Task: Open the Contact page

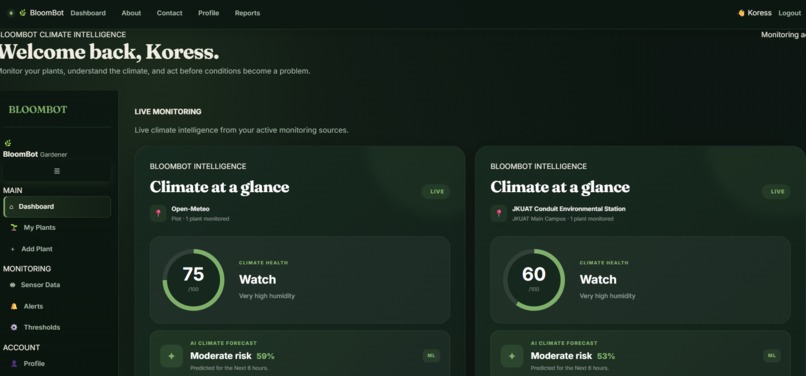Action: click(x=169, y=13)
